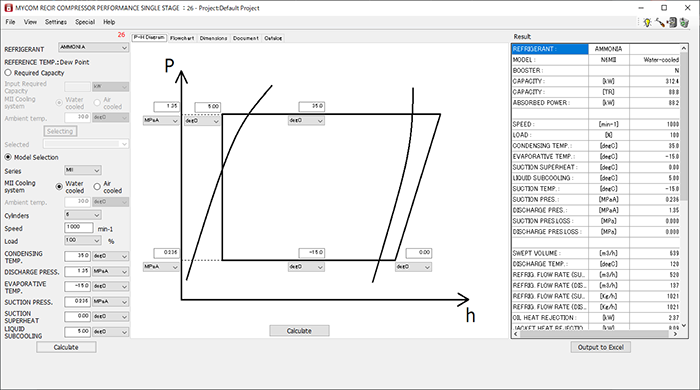Open the lower MPaA unit dropdown in diagram

pyautogui.click(x=161, y=267)
